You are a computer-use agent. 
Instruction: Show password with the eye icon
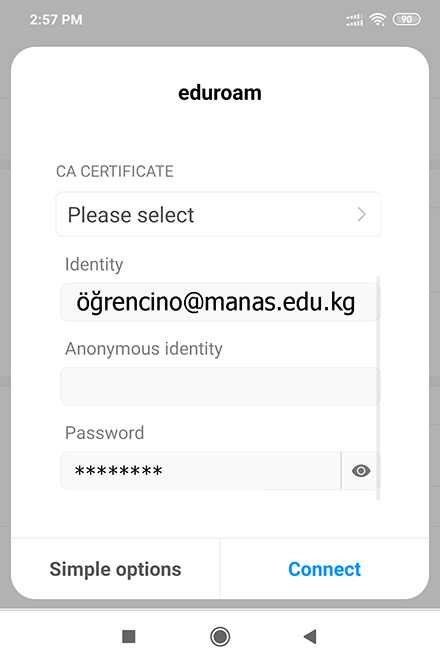coord(361,471)
